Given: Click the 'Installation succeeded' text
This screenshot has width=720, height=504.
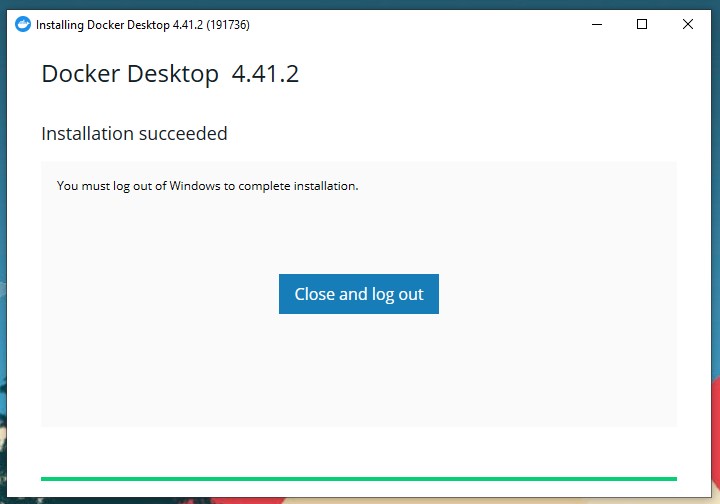Looking at the screenshot, I should 135,134.
